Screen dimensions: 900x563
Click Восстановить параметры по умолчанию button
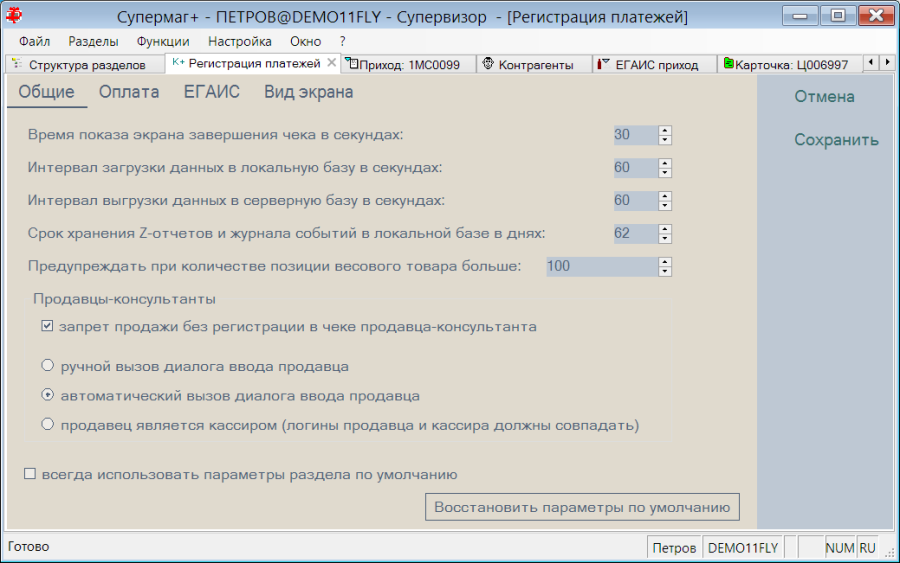point(582,507)
